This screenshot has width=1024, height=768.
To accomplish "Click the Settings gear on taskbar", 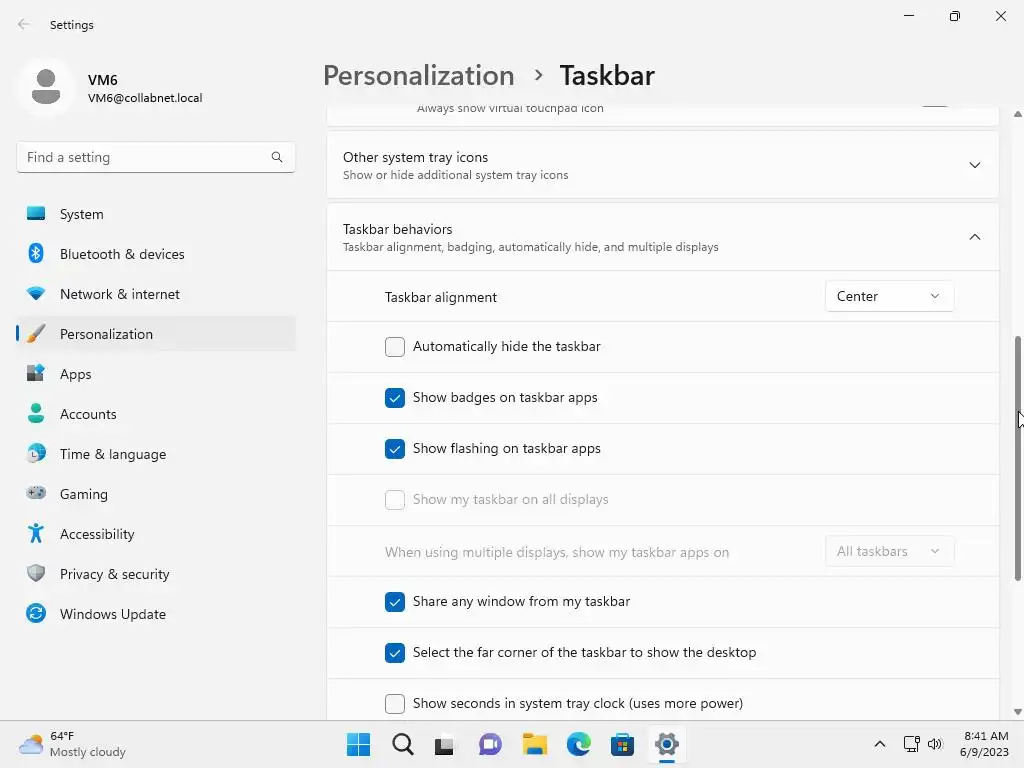I will pos(667,744).
